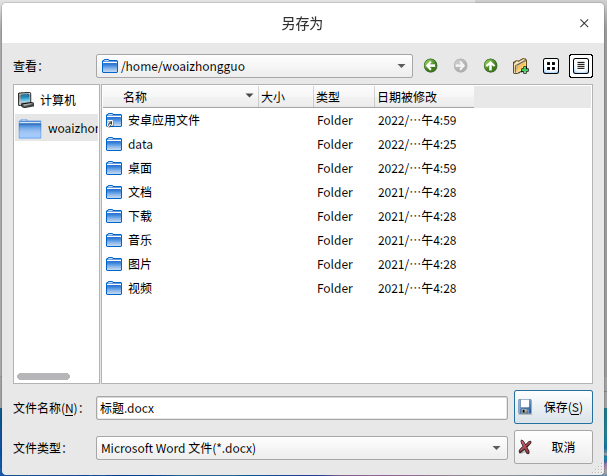Open the 文件类型 dropdown (Microsoft Word 文件)
The image size is (607, 476).
(302, 448)
